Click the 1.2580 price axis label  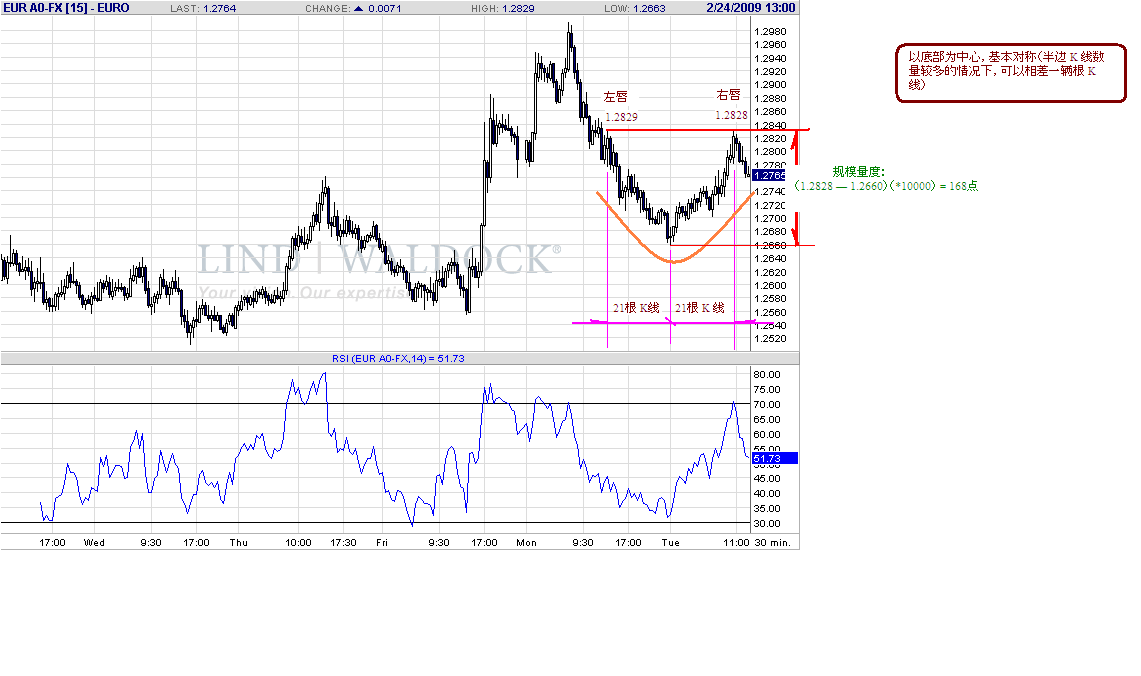point(770,299)
